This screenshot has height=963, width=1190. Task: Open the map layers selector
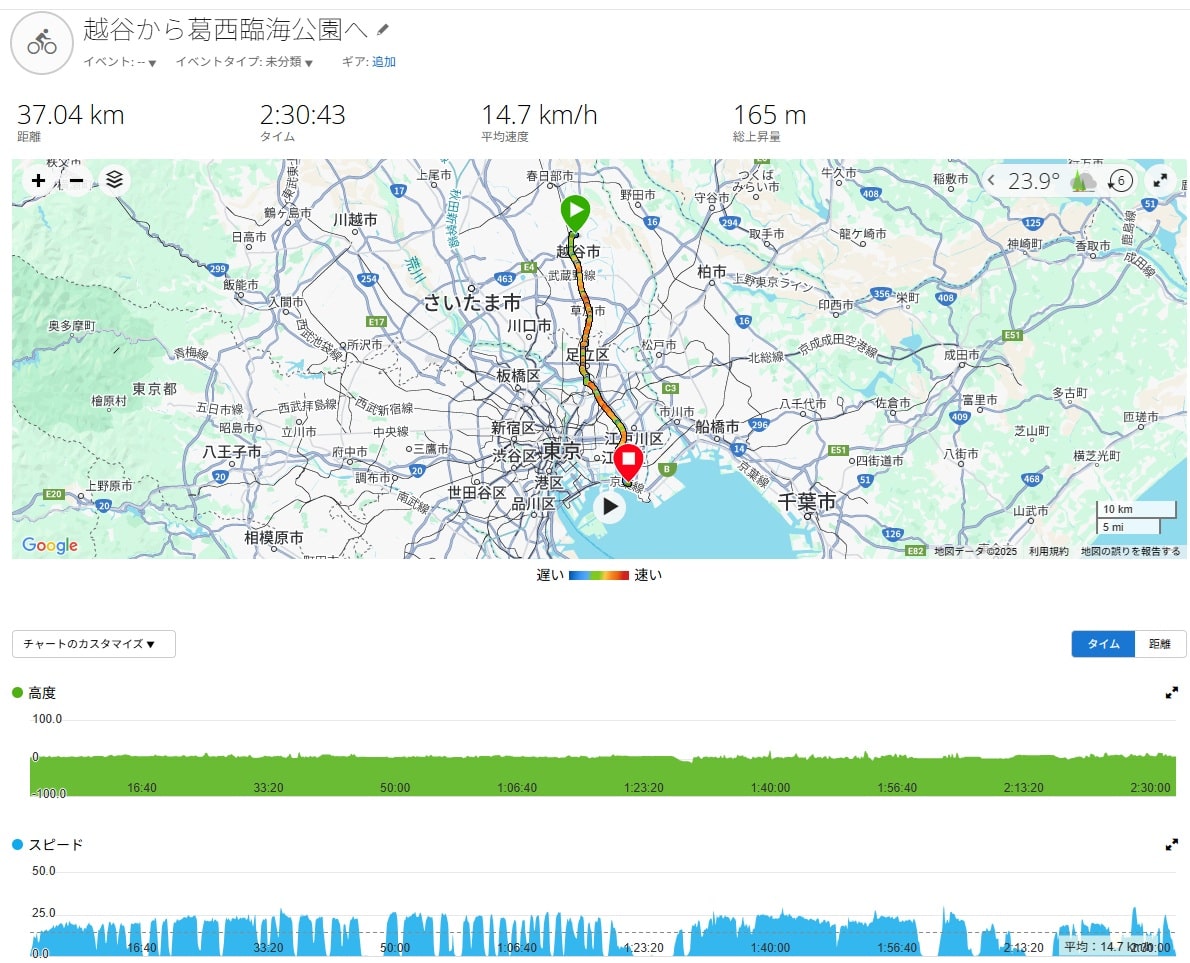[115, 181]
